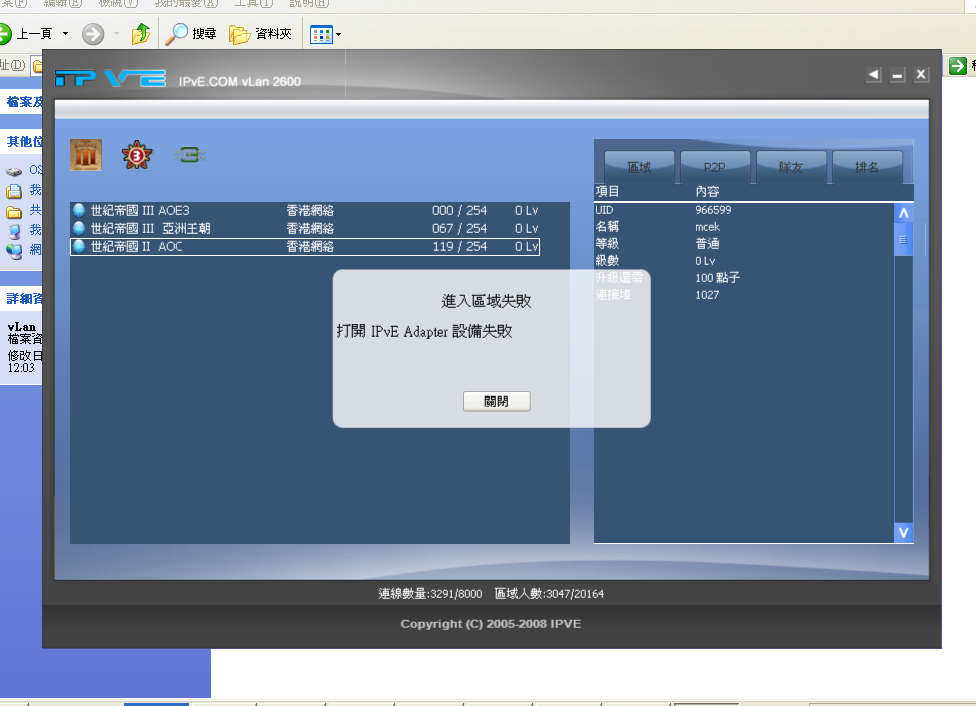Switch to the 區域 tab

639,167
